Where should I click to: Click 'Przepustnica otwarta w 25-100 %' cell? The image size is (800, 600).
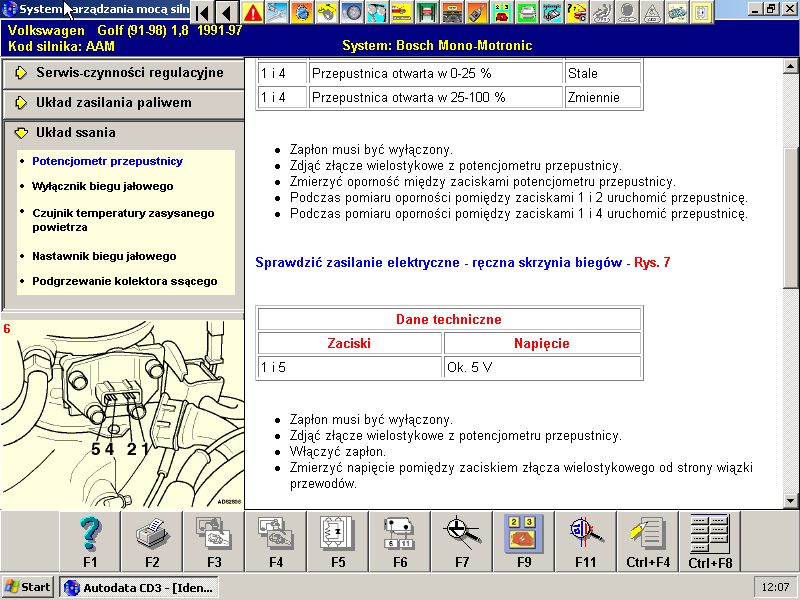(x=436, y=97)
